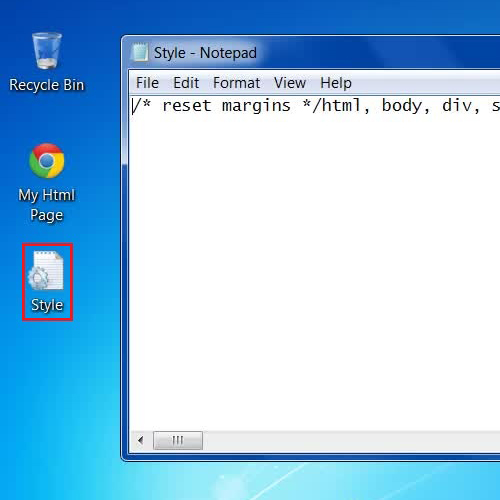Open the Help menu
Image resolution: width=500 pixels, height=500 pixels.
[336, 83]
